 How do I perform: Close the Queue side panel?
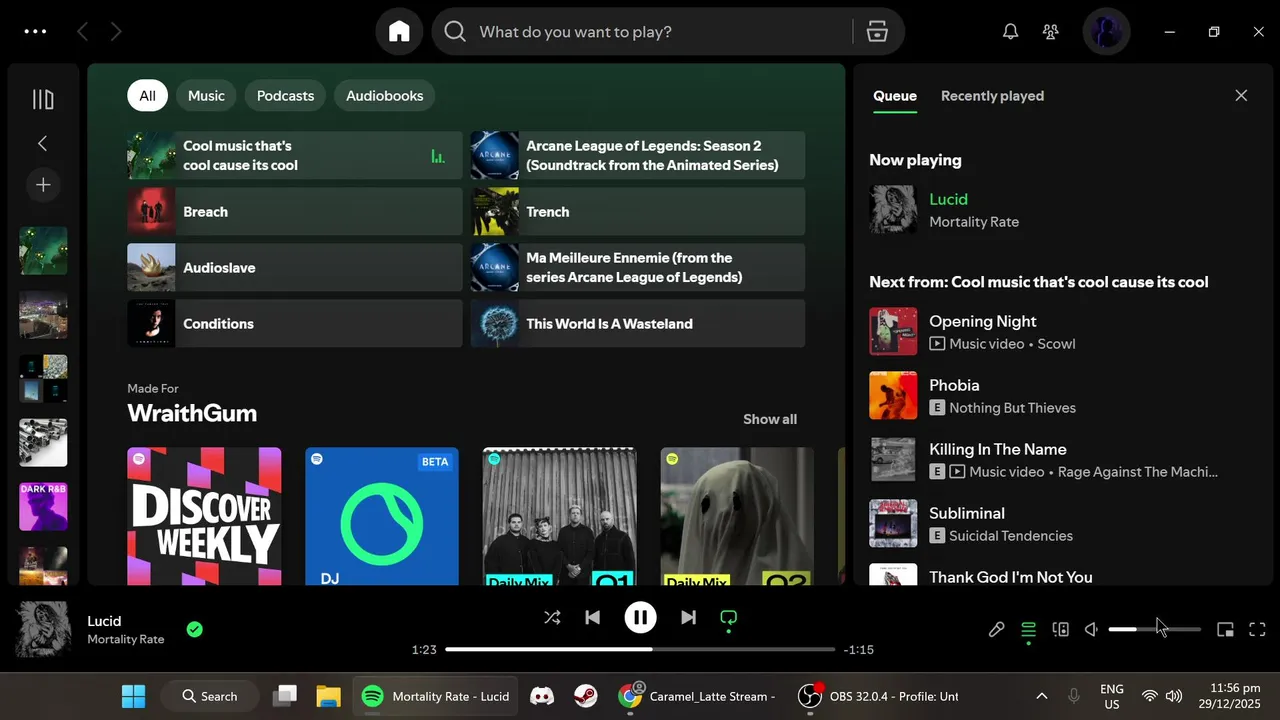click(x=1241, y=96)
